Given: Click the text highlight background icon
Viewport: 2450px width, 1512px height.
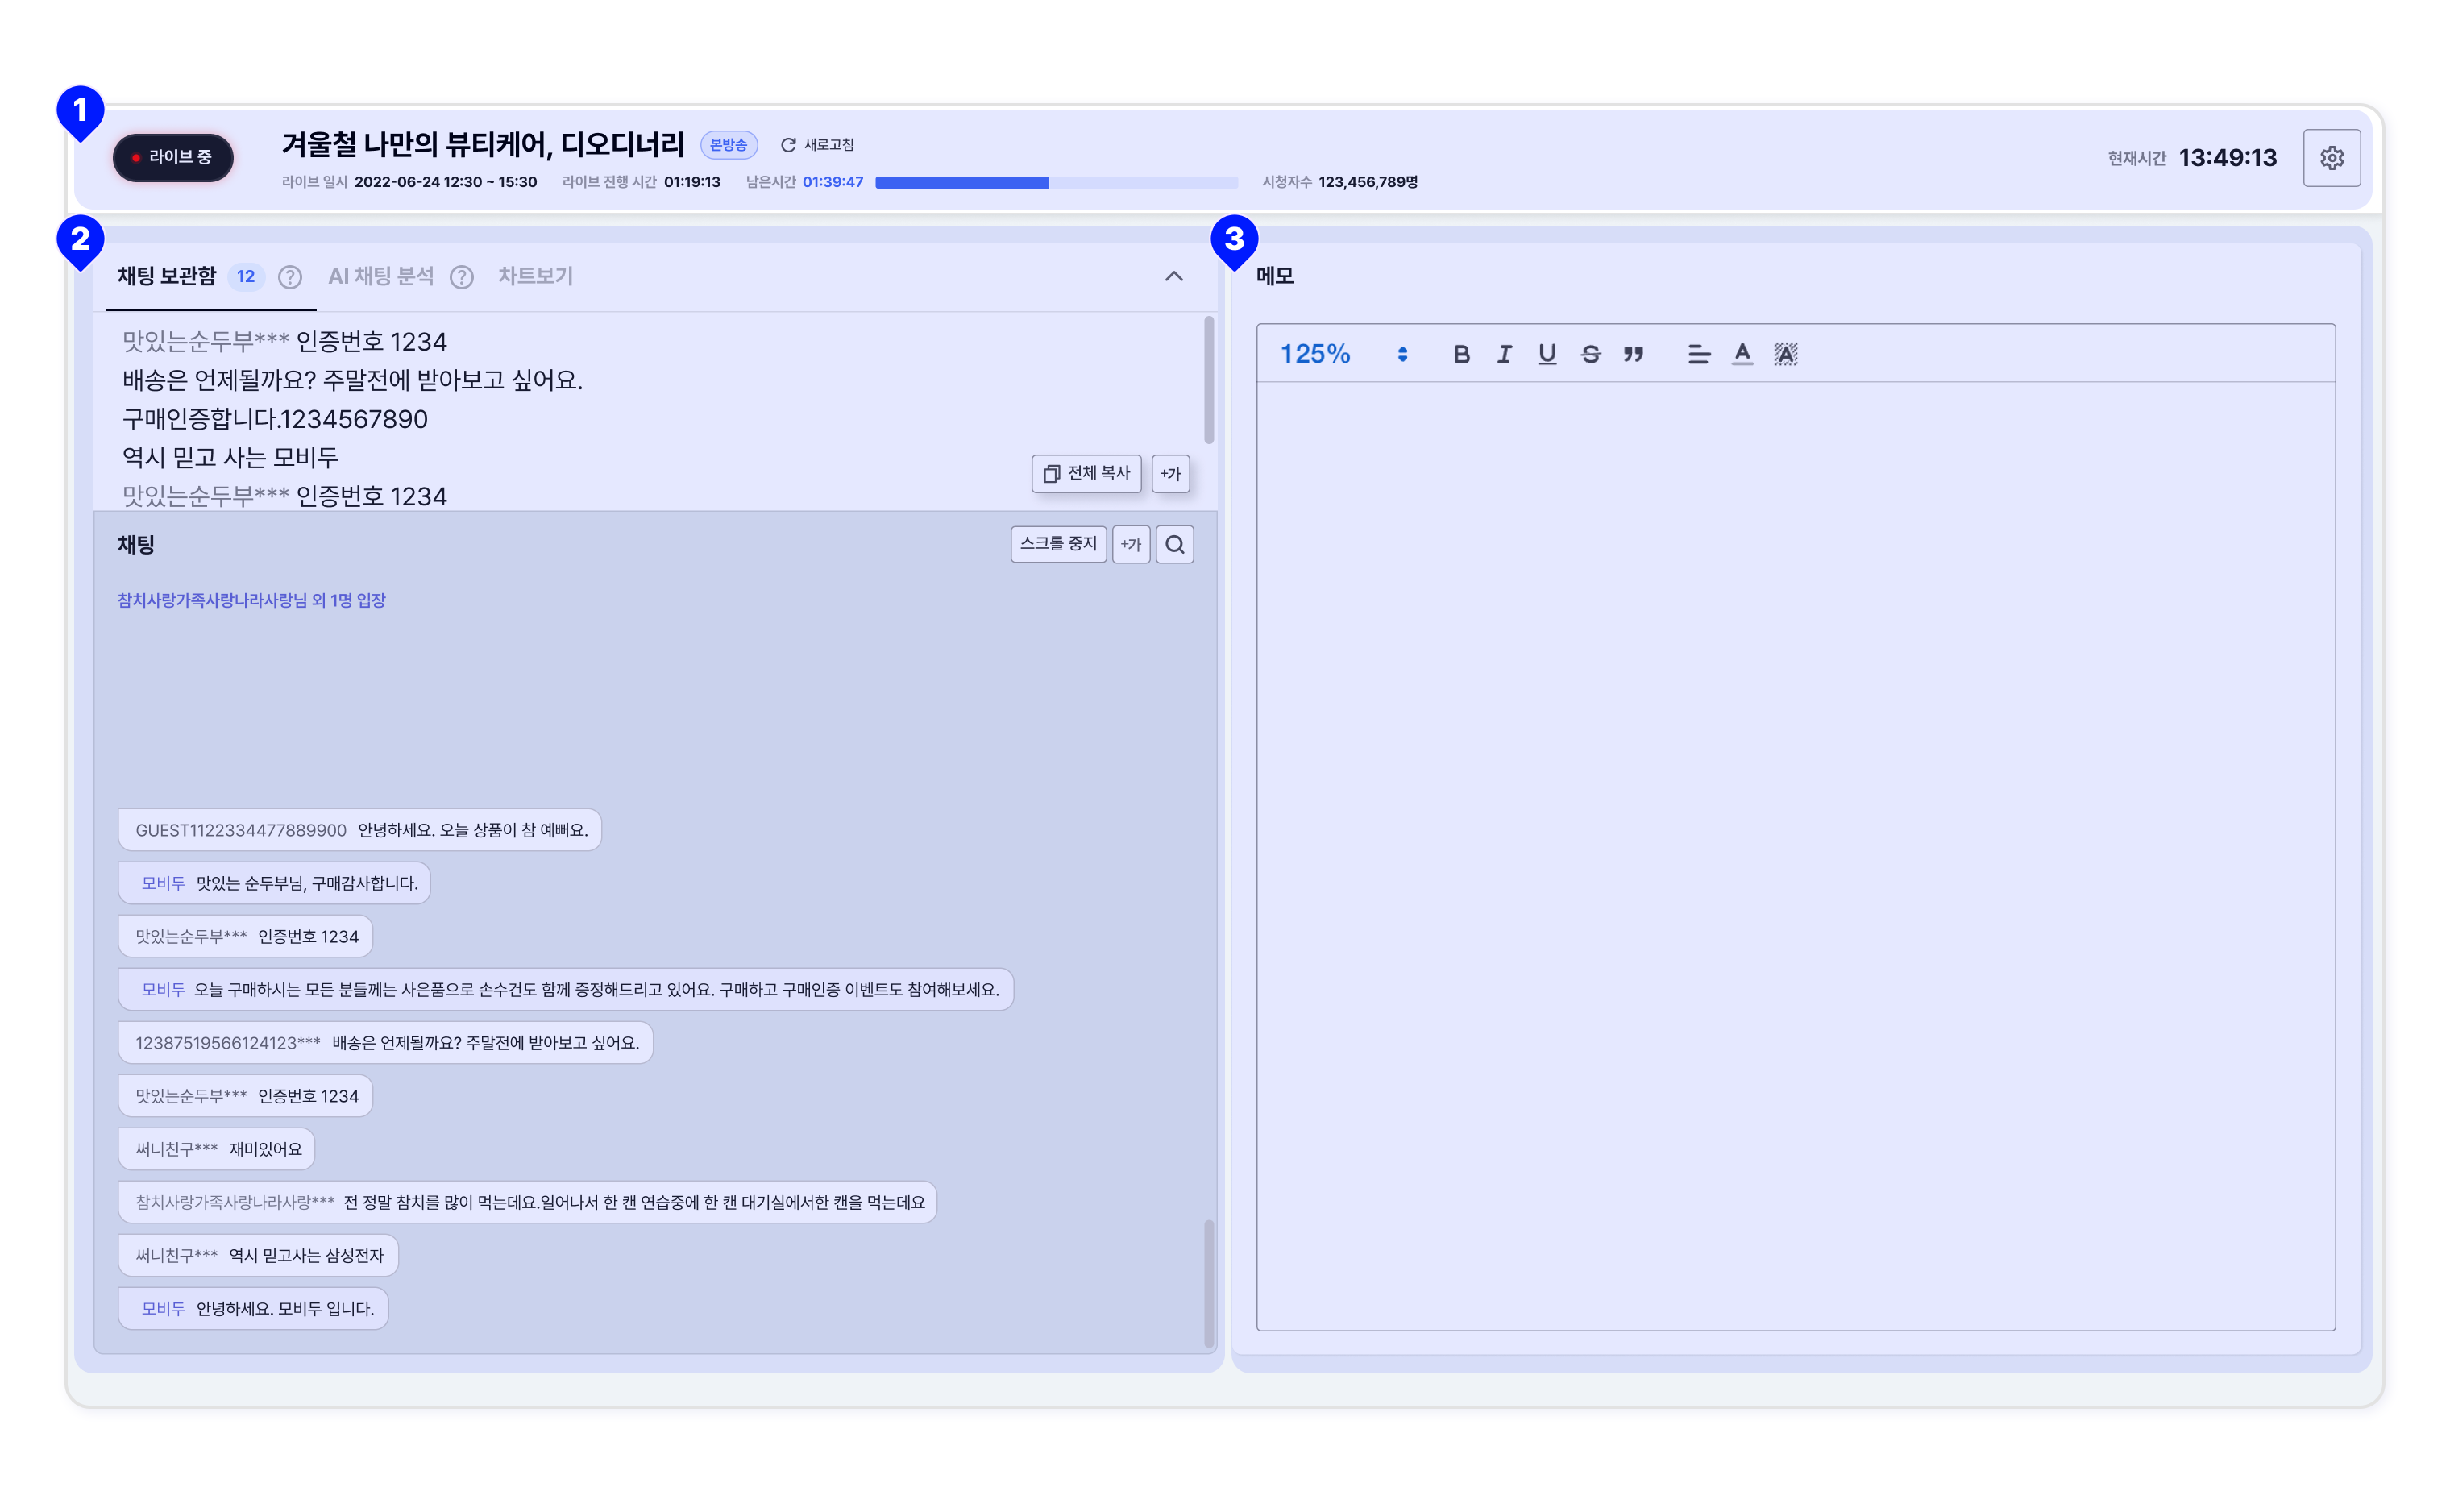Looking at the screenshot, I should click(x=1785, y=354).
